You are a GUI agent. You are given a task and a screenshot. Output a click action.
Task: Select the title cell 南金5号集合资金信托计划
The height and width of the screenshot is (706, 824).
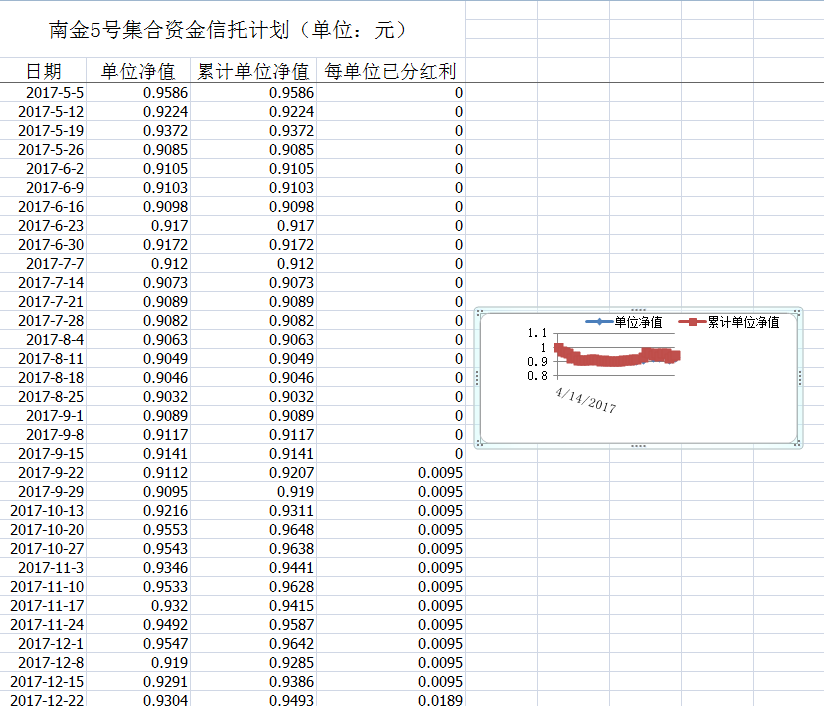228,30
